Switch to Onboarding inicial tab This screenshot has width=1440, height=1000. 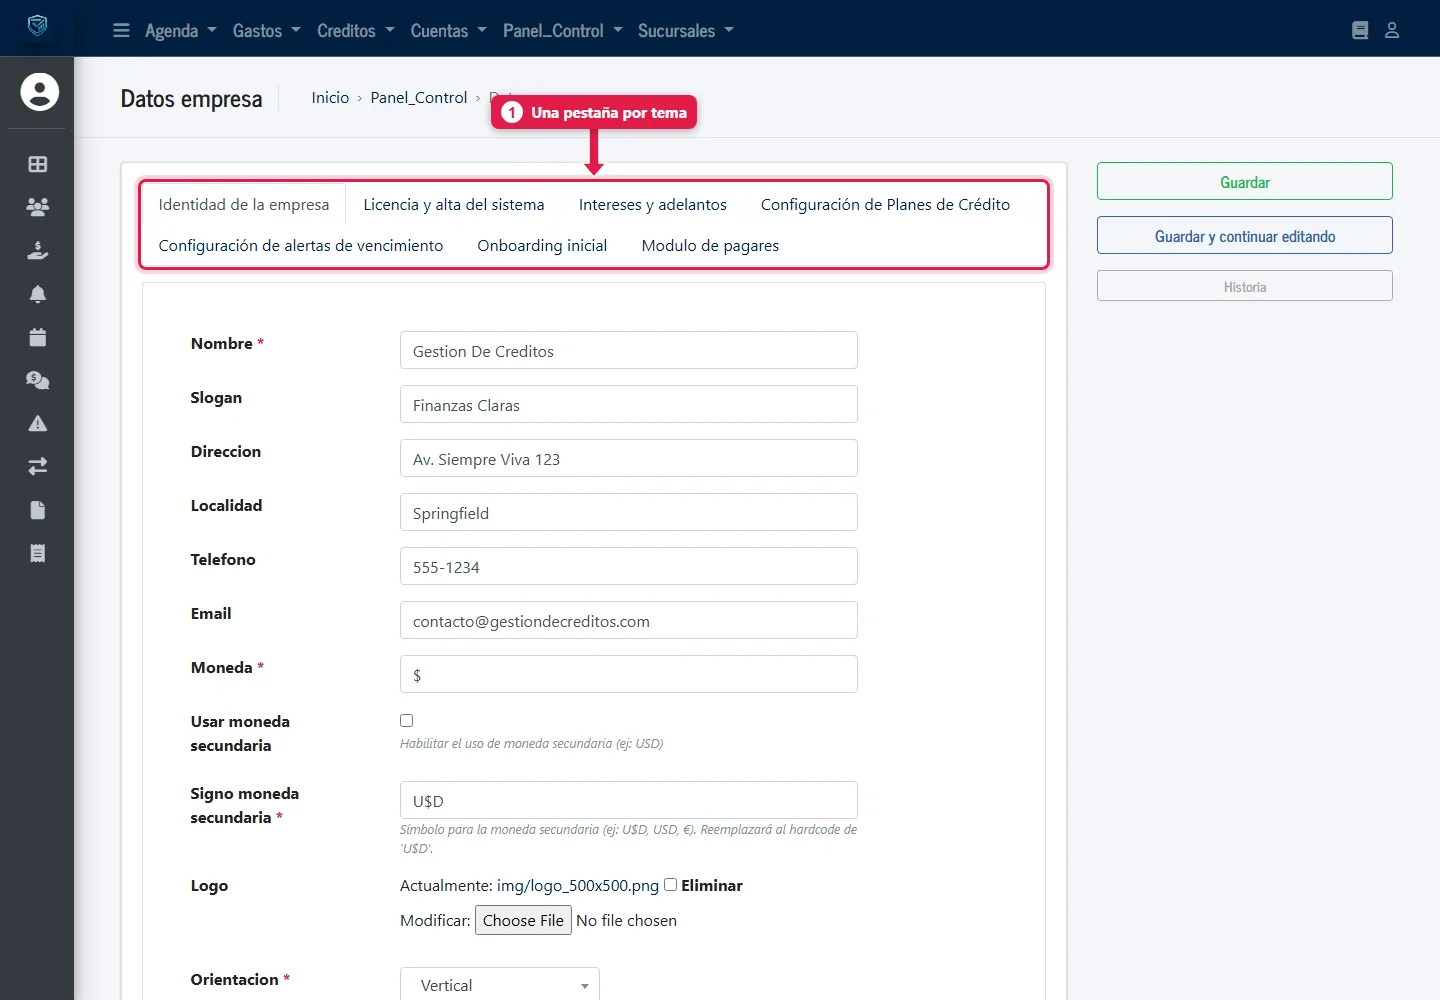click(542, 245)
